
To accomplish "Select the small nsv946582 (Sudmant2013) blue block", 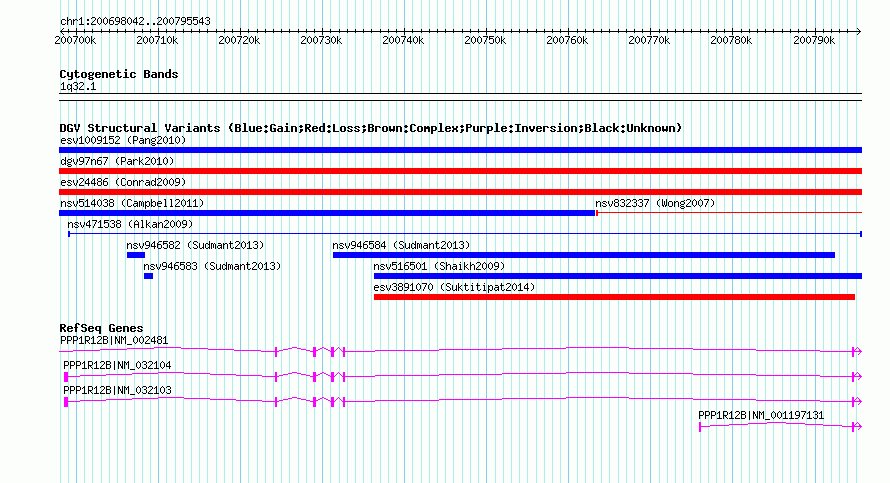I will [136, 255].
